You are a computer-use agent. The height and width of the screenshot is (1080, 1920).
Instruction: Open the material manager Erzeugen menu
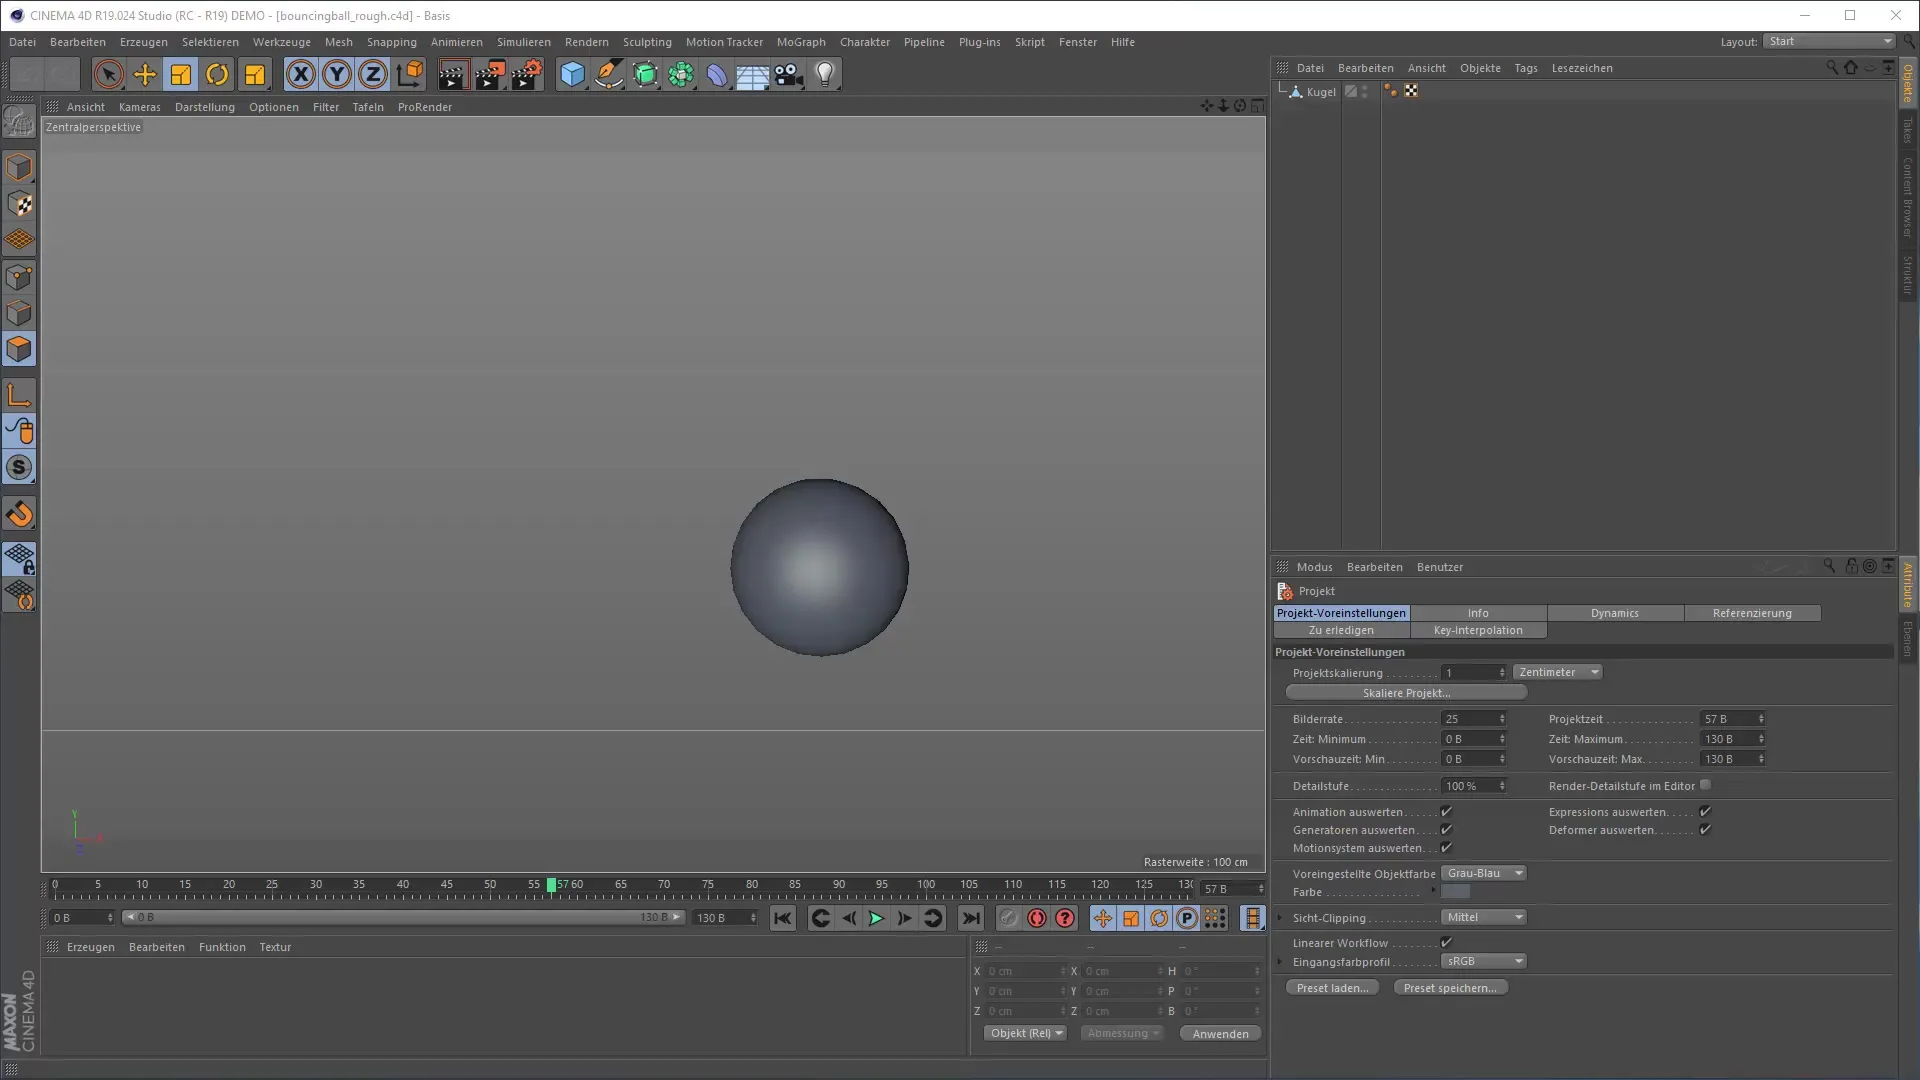coord(90,947)
